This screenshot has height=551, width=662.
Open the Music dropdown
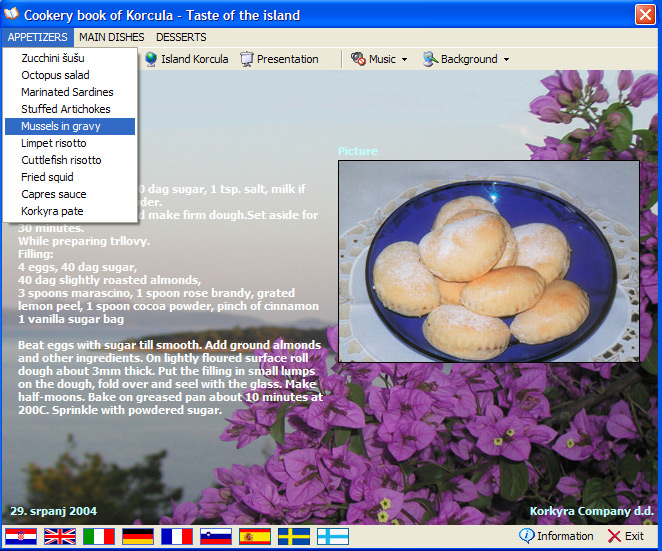click(379, 59)
